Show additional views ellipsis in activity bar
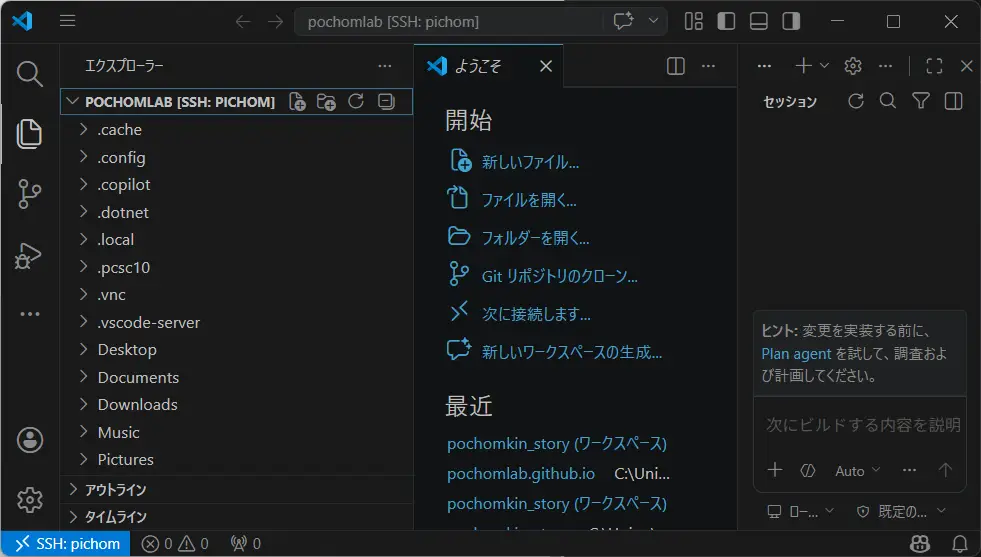The image size is (981, 557). click(x=29, y=314)
